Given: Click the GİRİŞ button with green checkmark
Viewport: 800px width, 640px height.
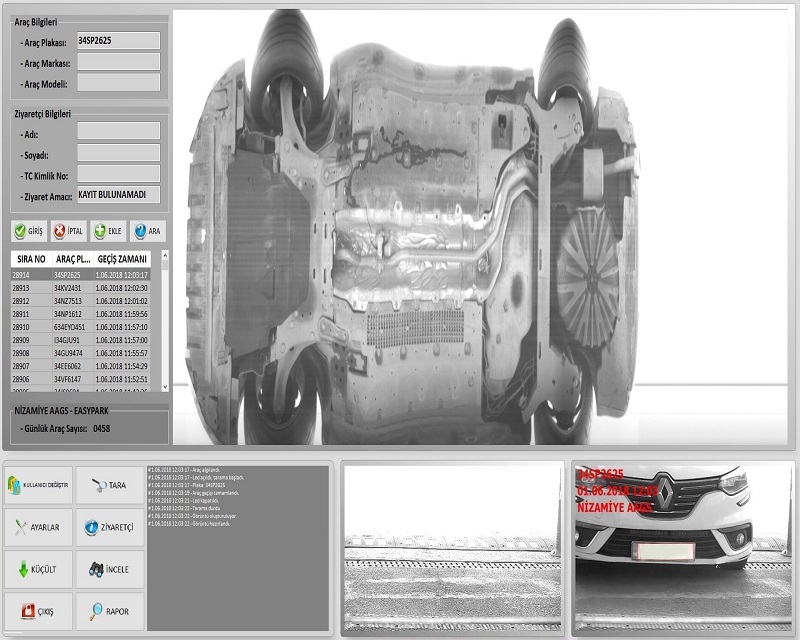Looking at the screenshot, I should pyautogui.click(x=28, y=231).
